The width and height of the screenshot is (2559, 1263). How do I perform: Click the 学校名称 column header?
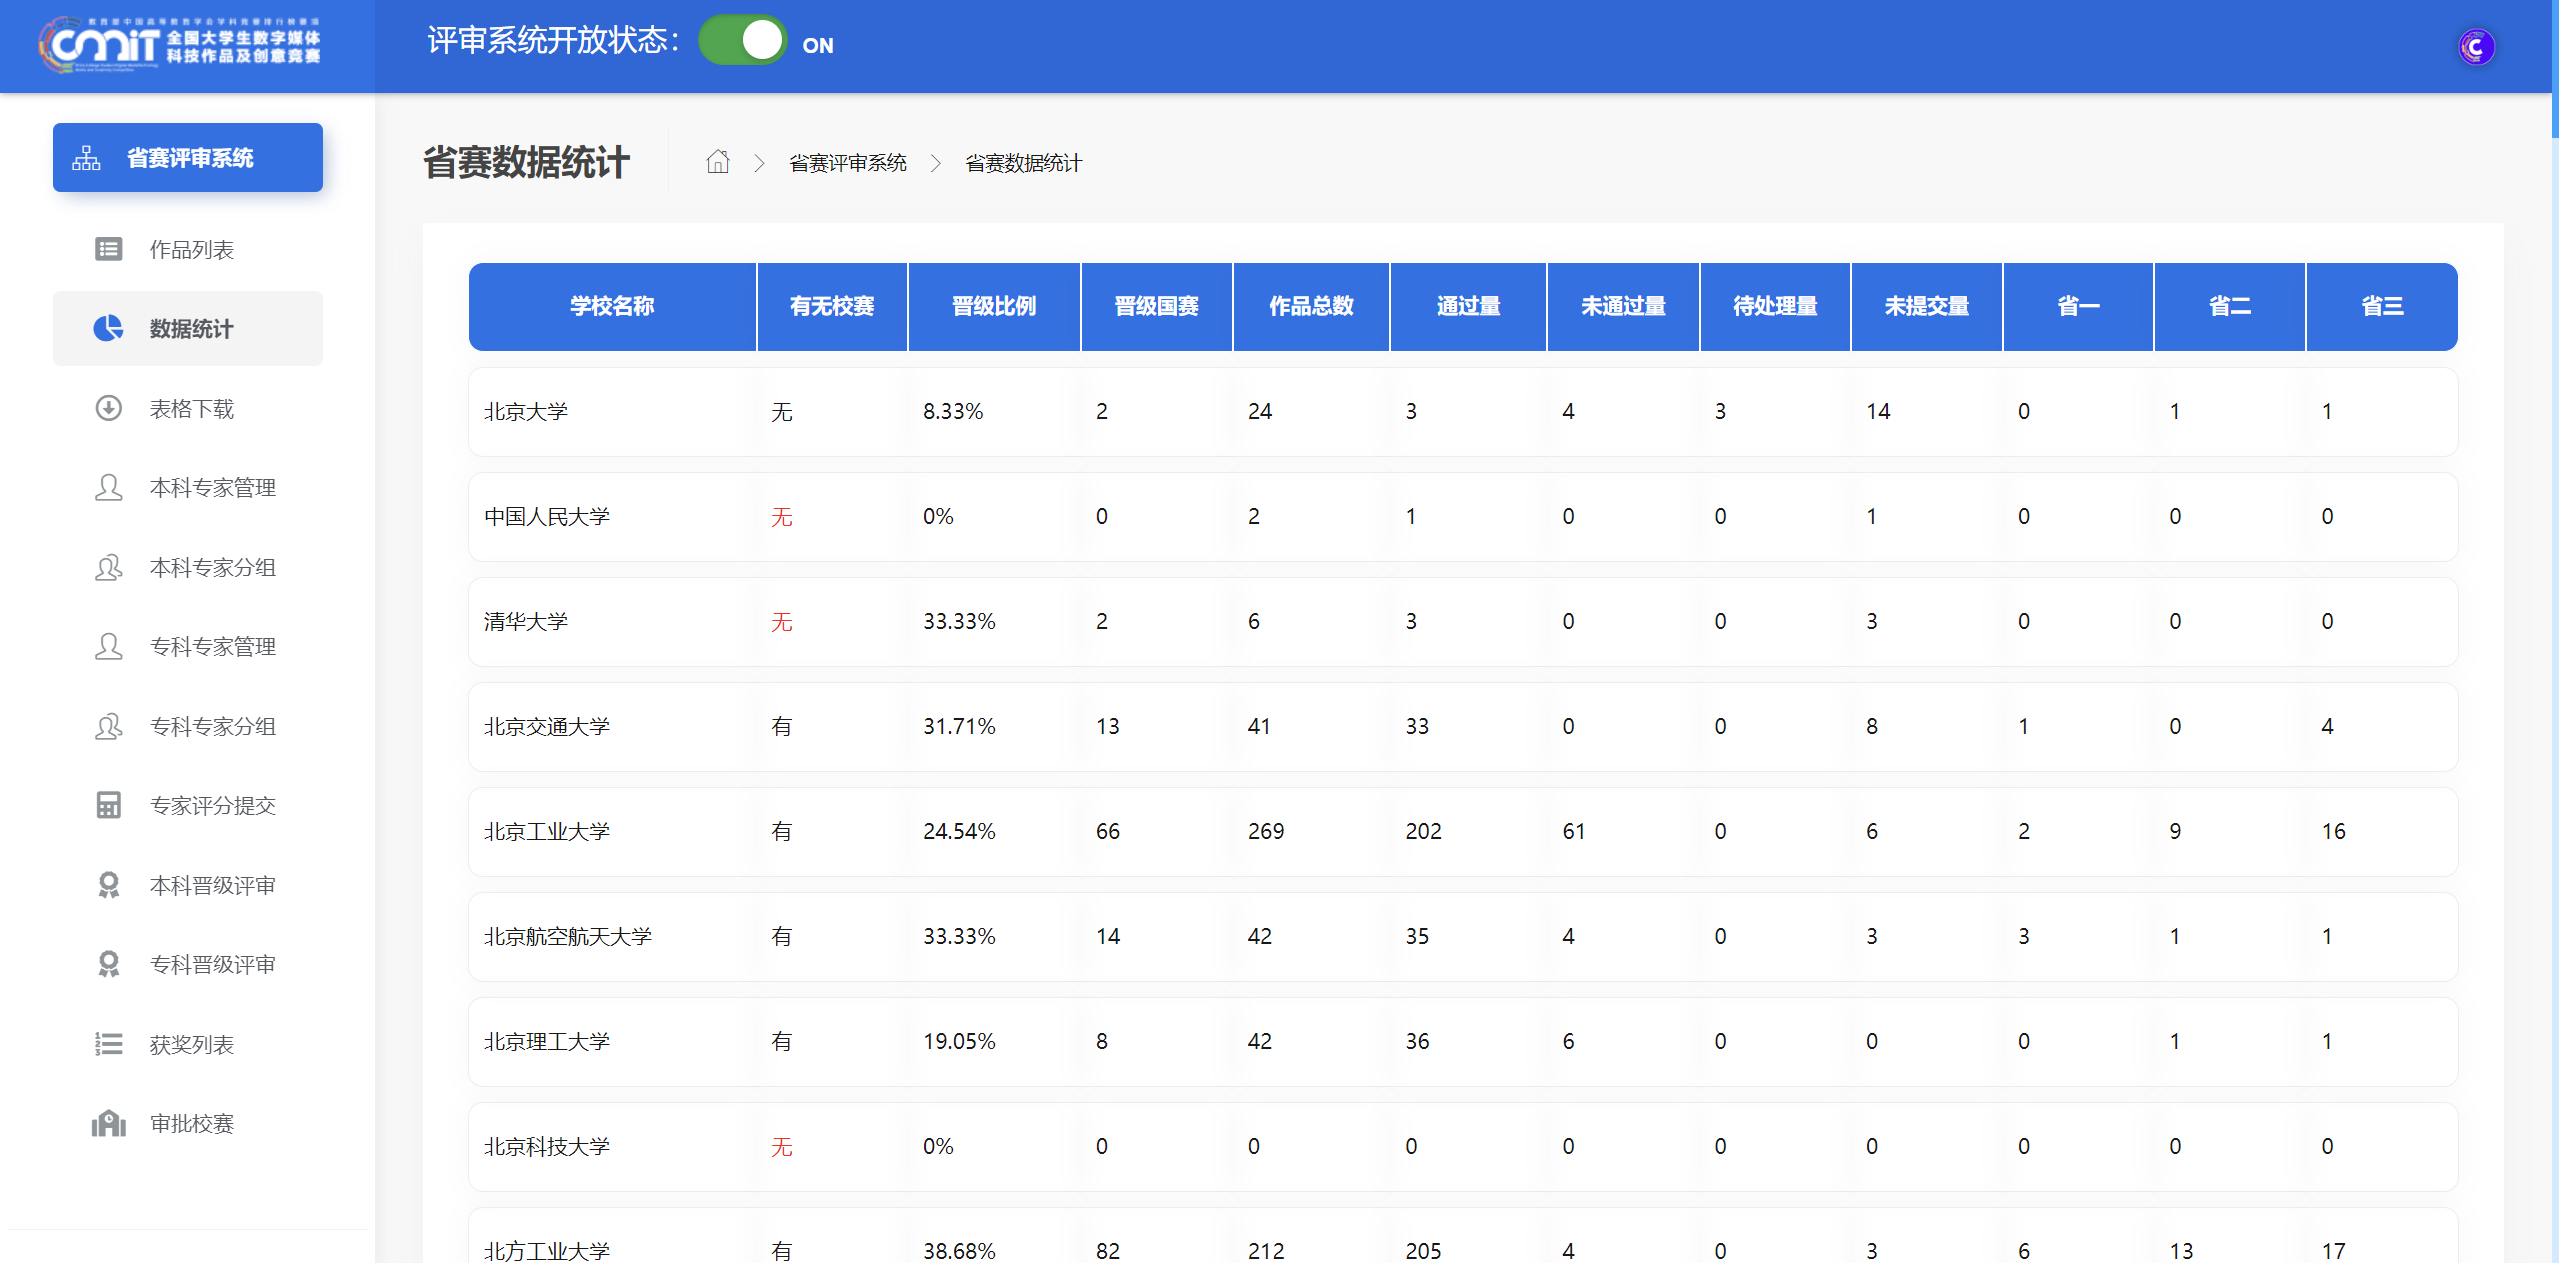[x=612, y=307]
